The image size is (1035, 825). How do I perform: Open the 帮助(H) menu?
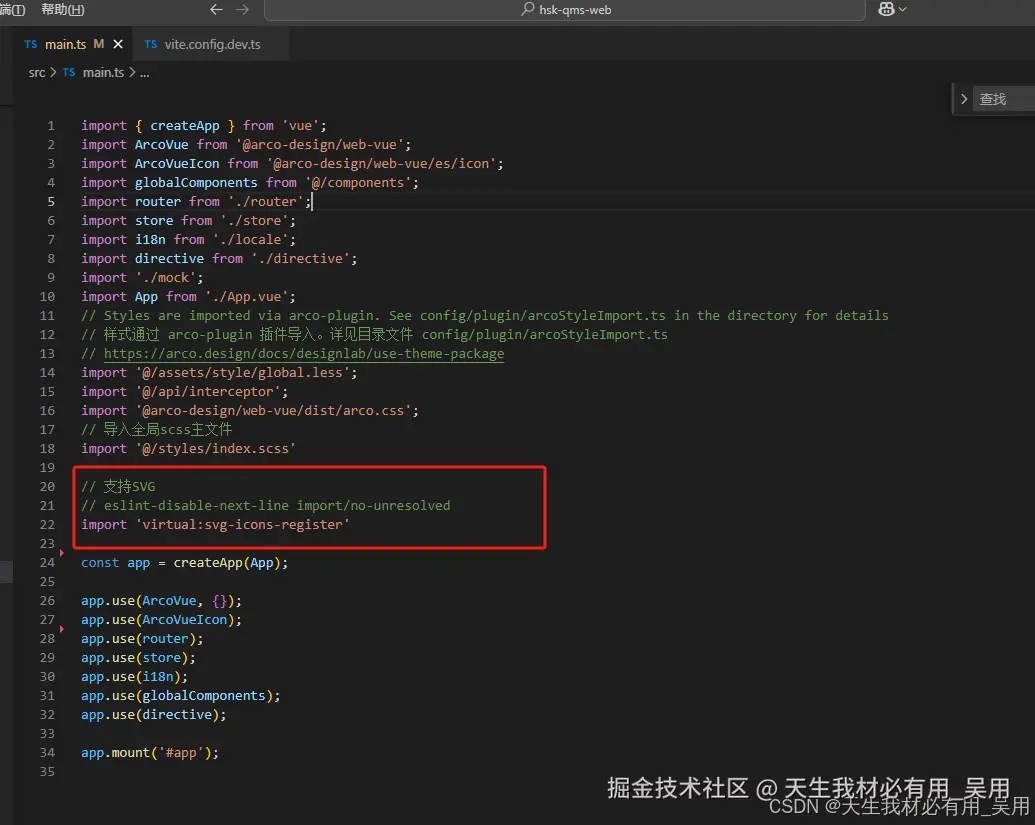(x=64, y=10)
